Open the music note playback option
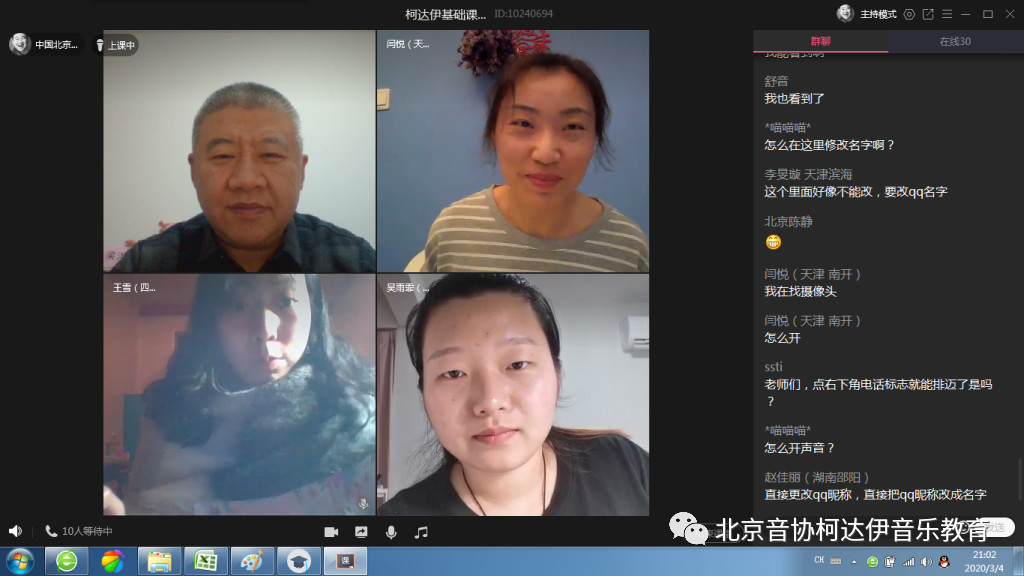Image resolution: width=1024 pixels, height=576 pixels. click(421, 532)
